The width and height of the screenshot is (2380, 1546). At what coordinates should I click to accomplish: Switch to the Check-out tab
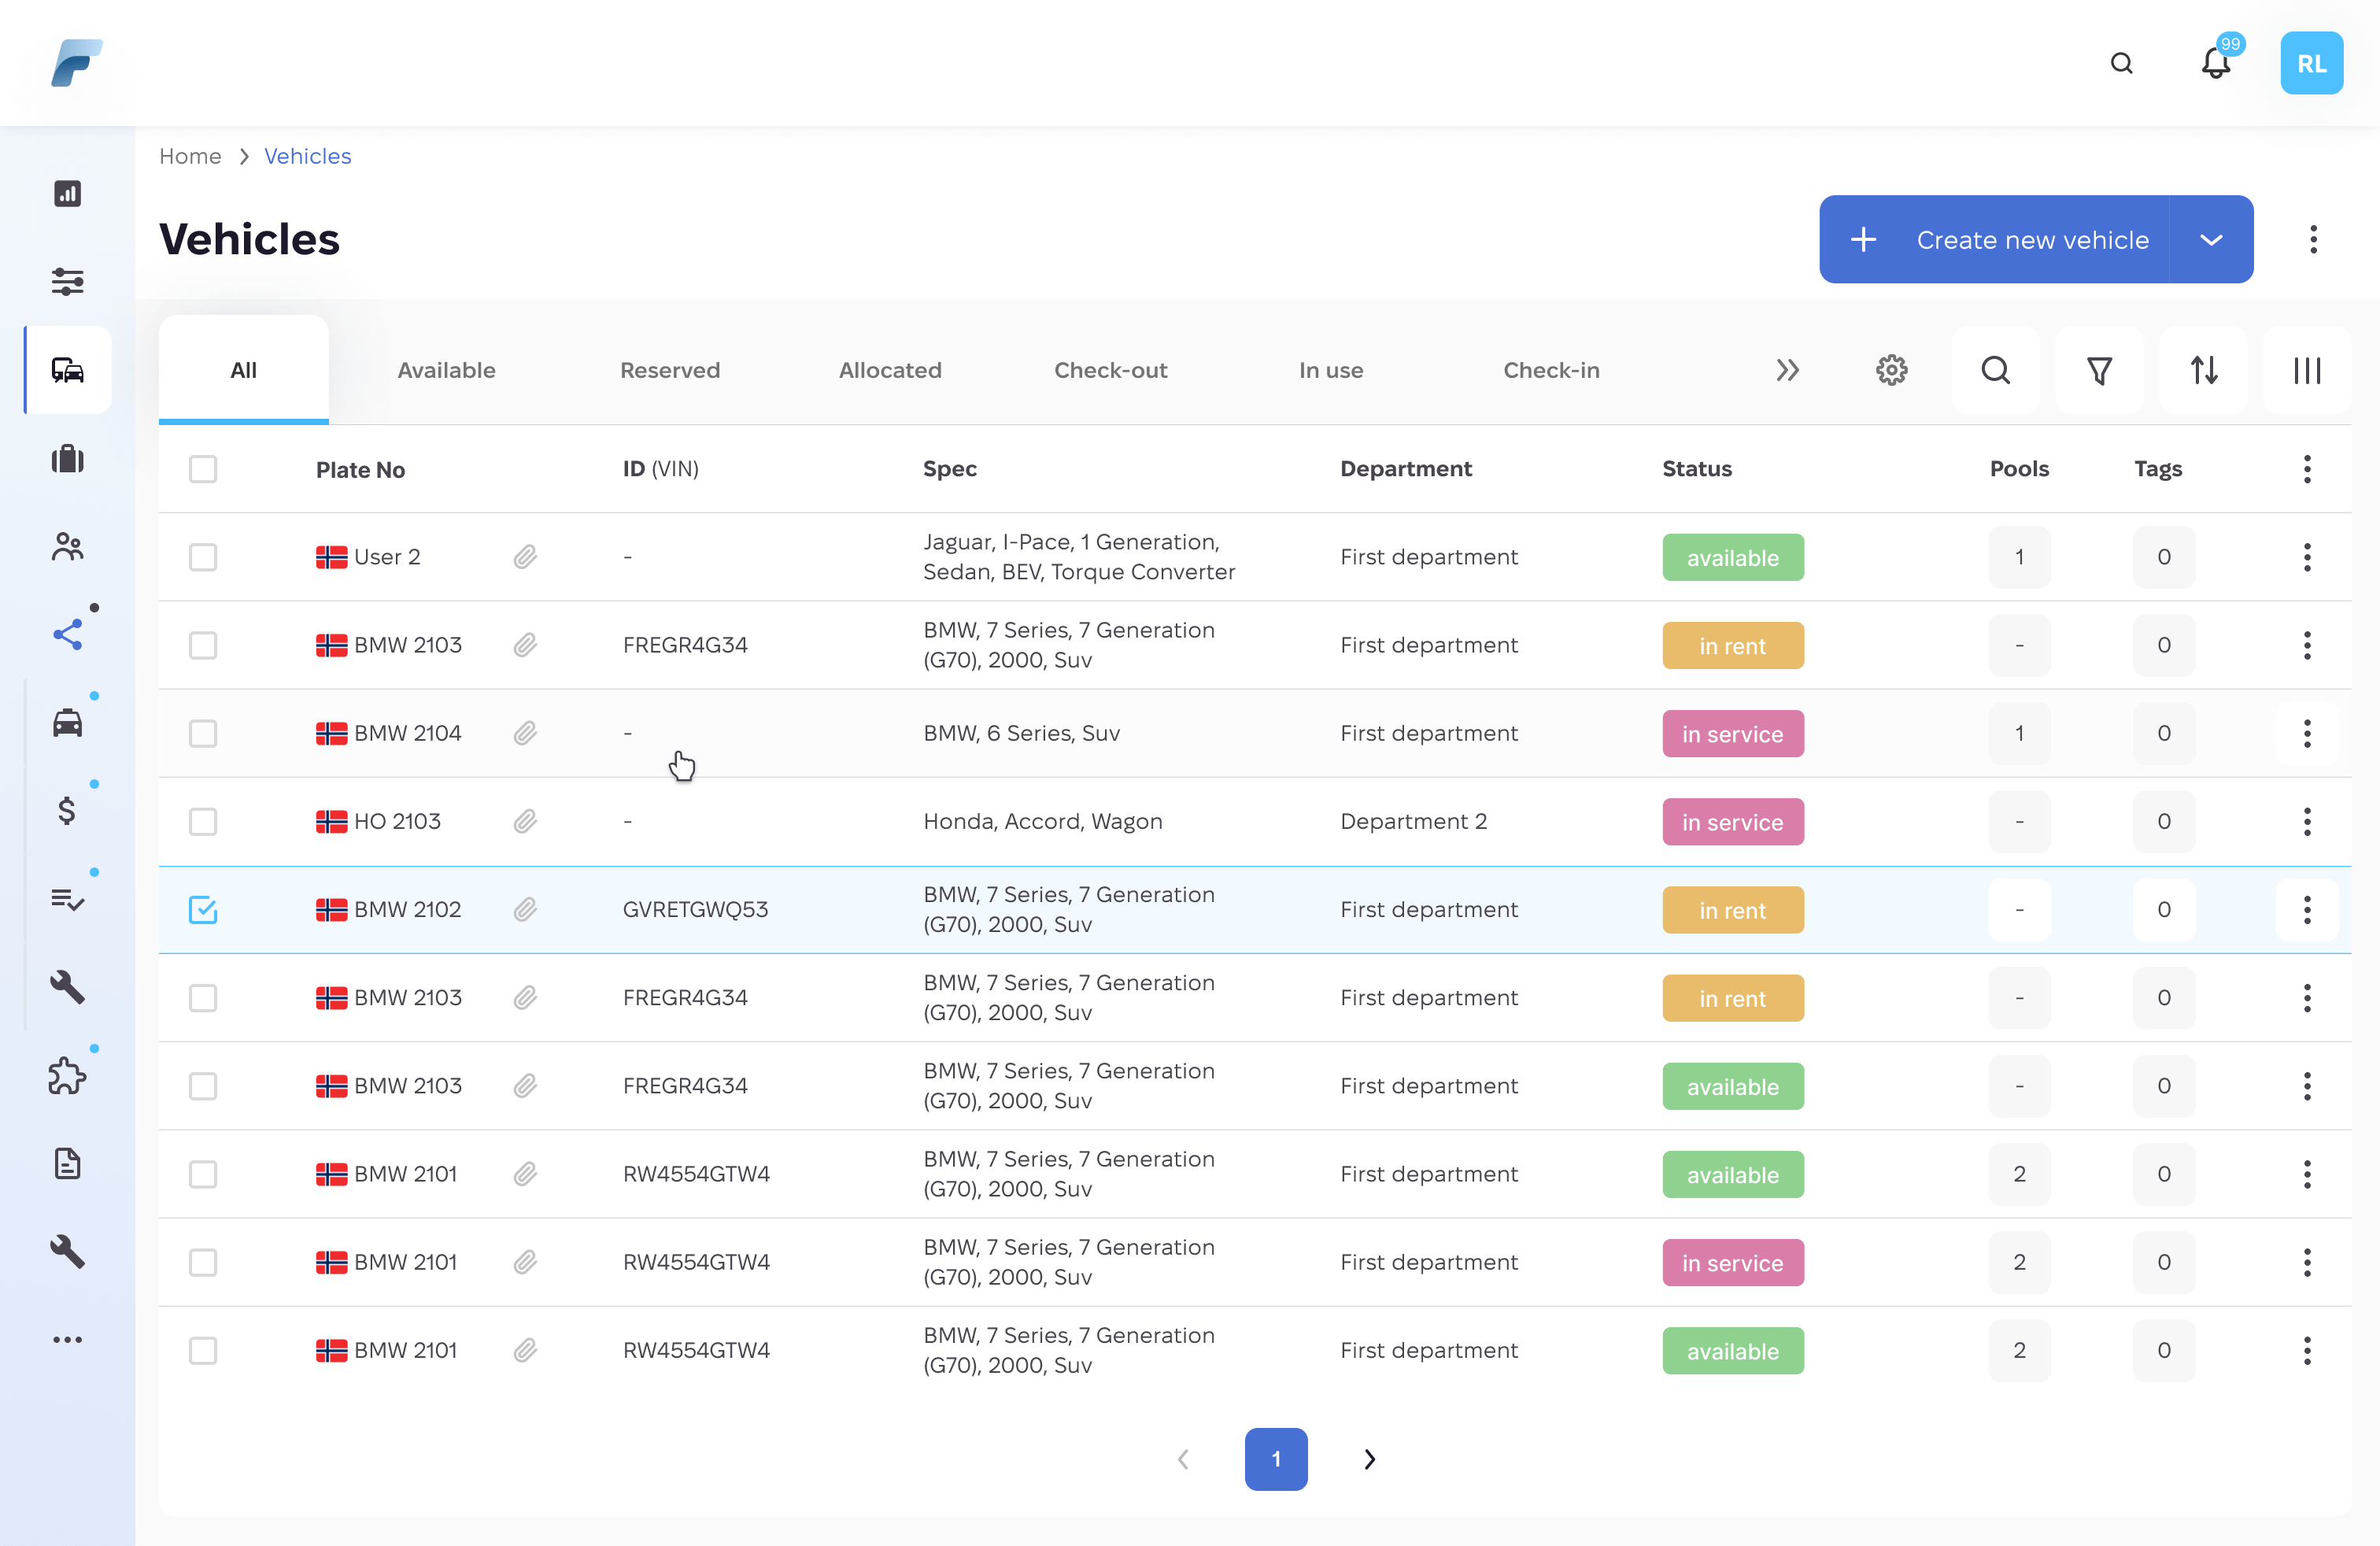(1110, 370)
